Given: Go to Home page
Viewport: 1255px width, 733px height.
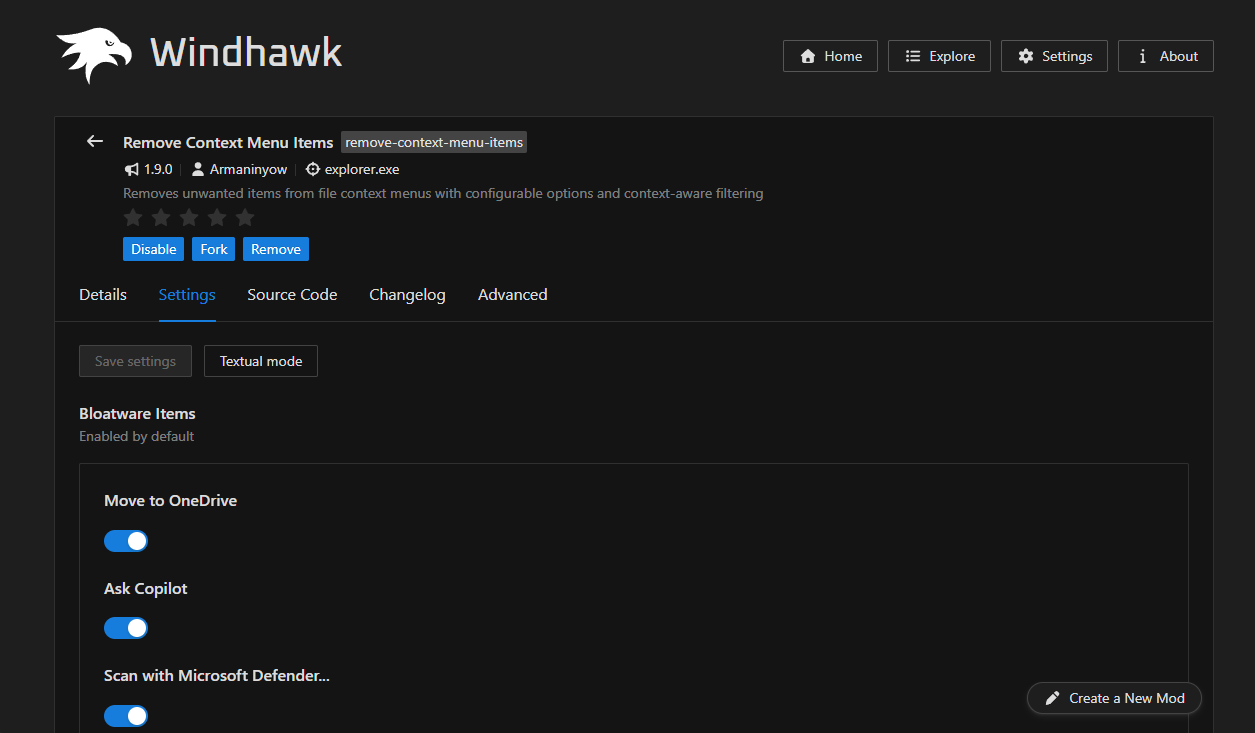Looking at the screenshot, I should (830, 56).
